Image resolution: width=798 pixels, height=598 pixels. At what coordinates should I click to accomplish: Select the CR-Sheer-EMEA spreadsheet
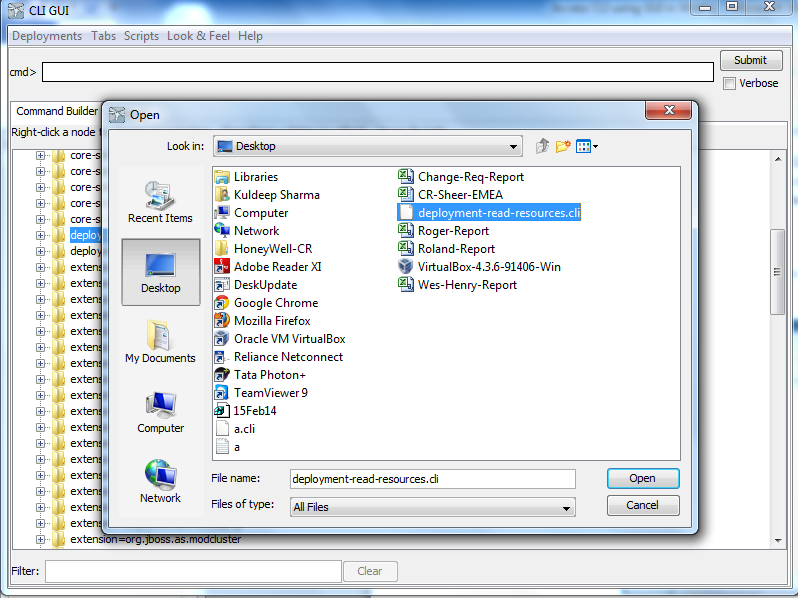point(450,195)
